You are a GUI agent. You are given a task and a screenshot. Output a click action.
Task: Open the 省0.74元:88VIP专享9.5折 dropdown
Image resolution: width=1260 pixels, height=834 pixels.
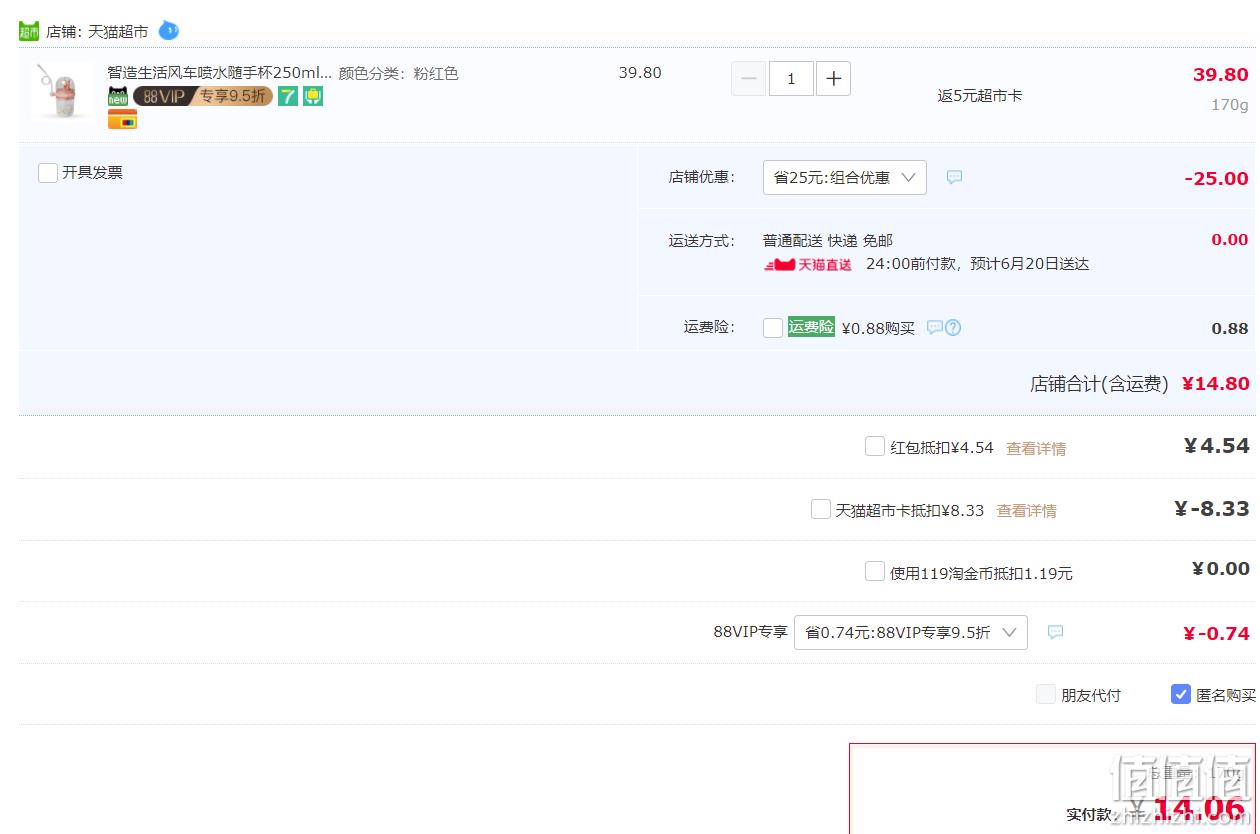(x=911, y=632)
